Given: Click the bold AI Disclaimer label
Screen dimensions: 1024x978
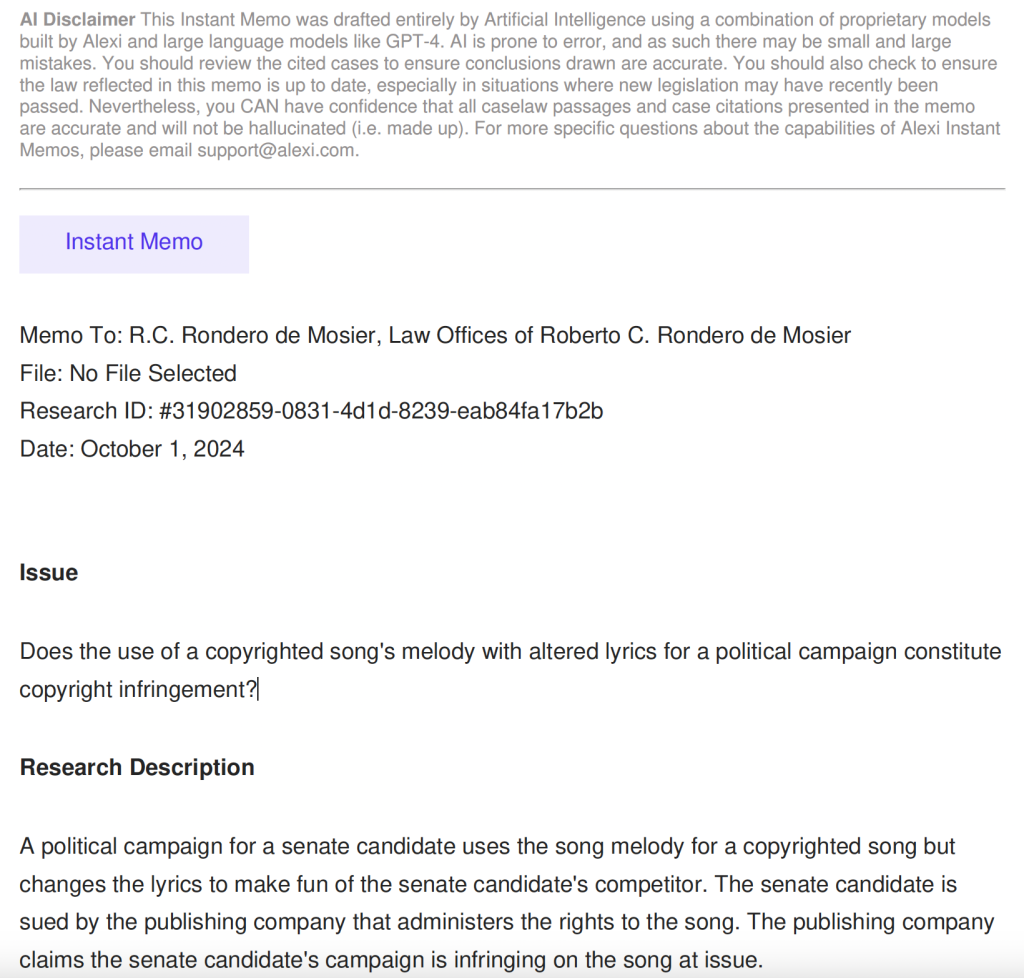Looking at the screenshot, I should [x=78, y=20].
